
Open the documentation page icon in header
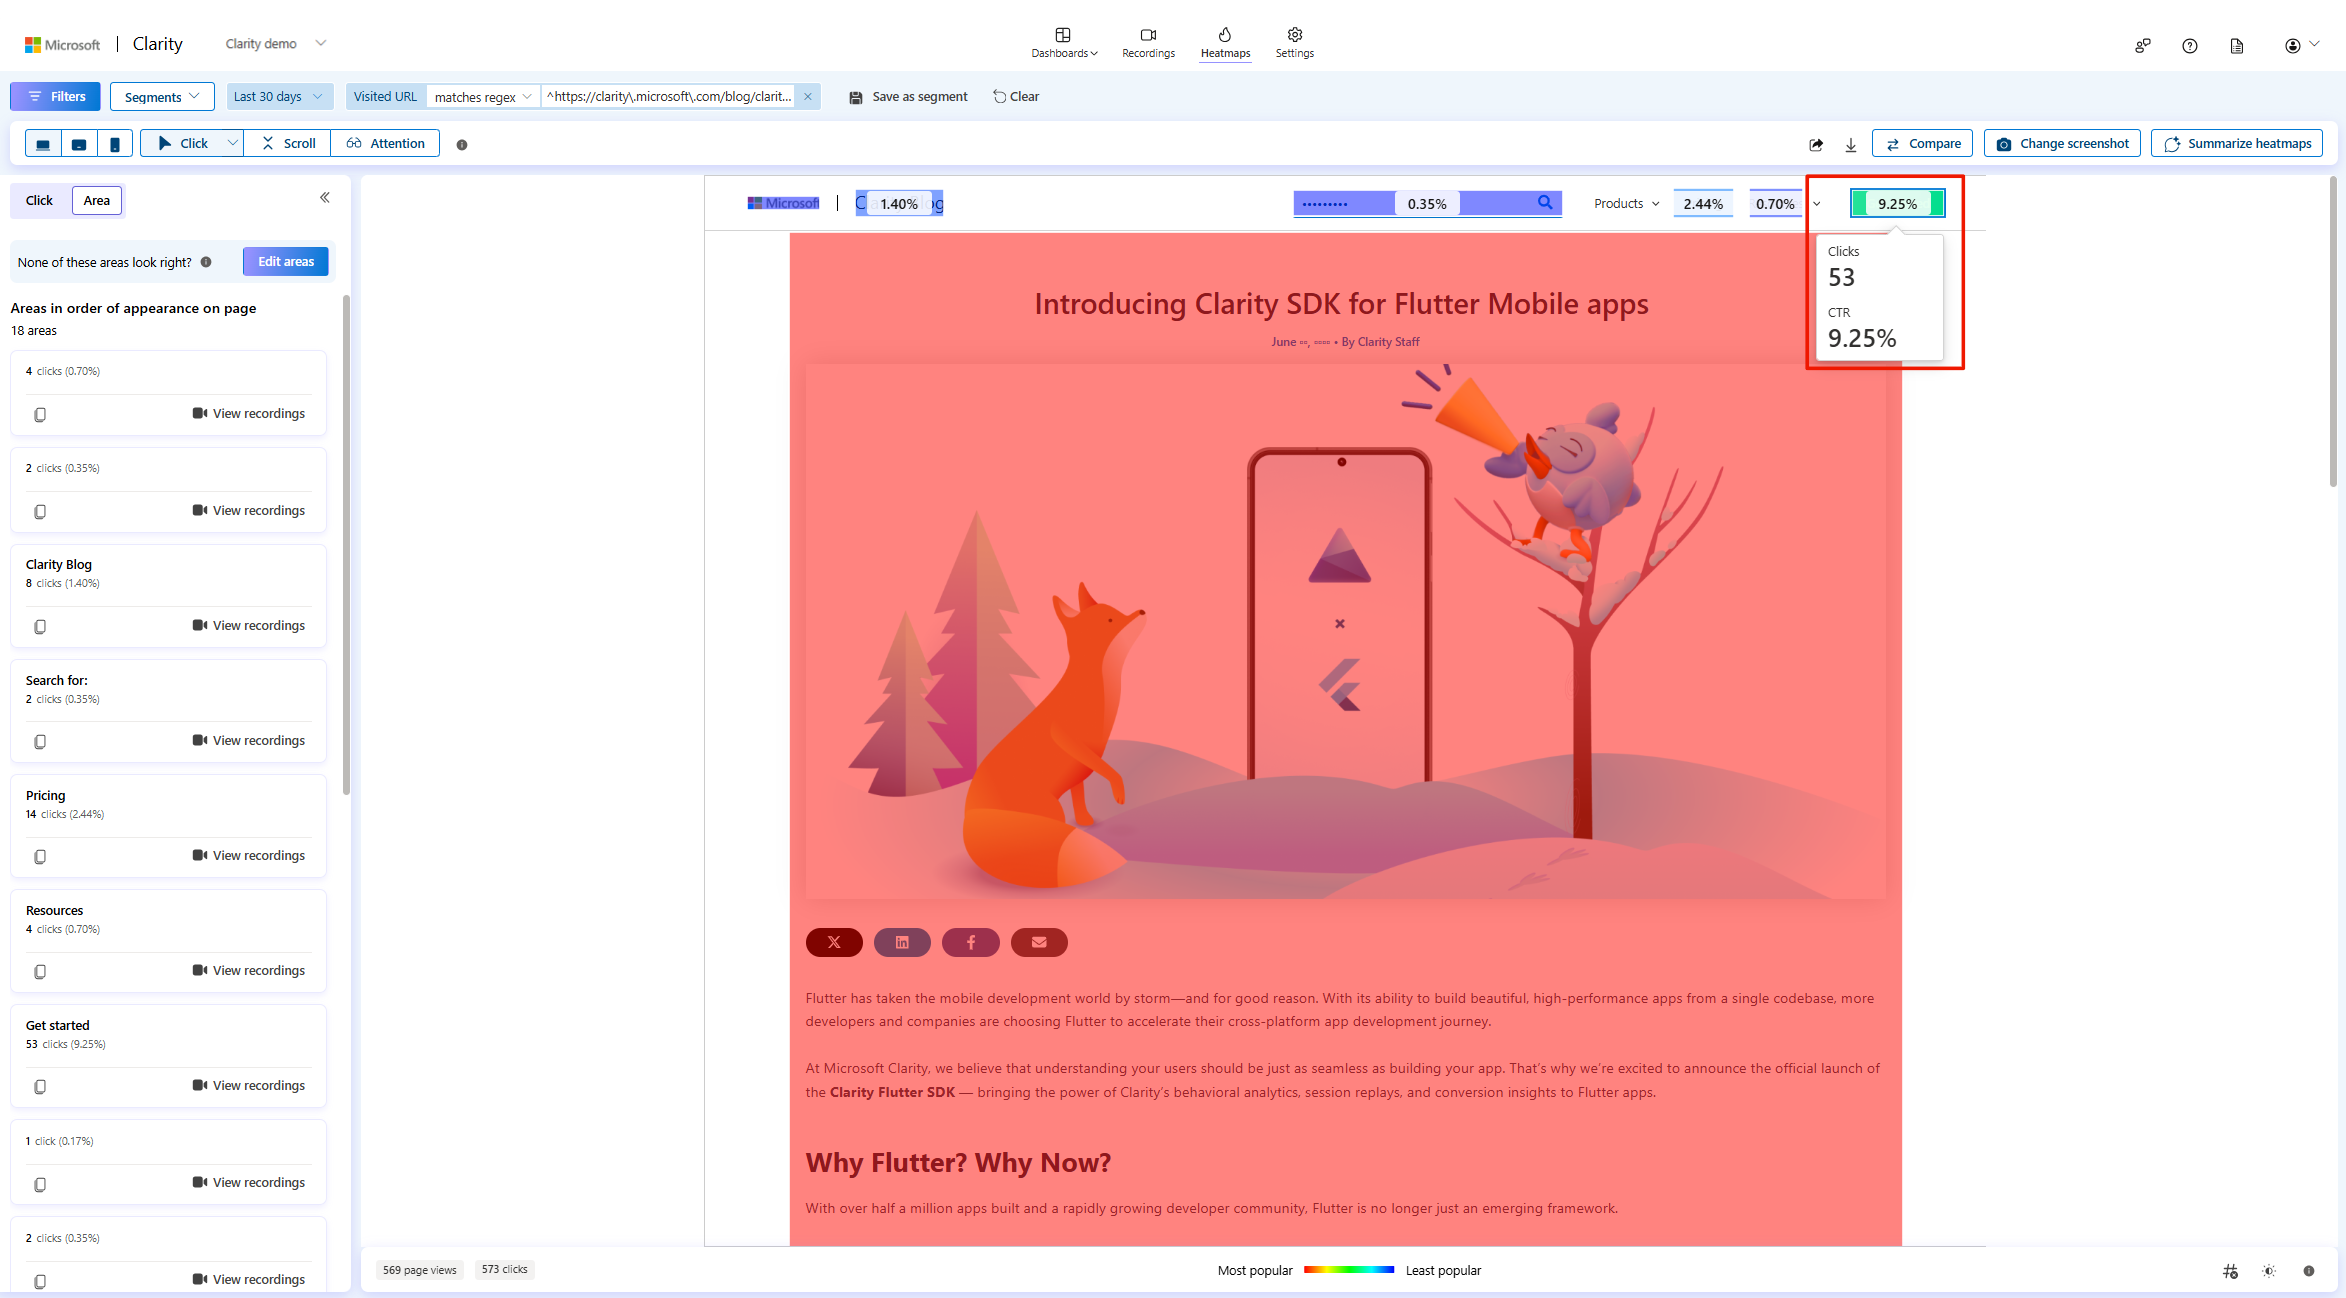pos(2237,46)
